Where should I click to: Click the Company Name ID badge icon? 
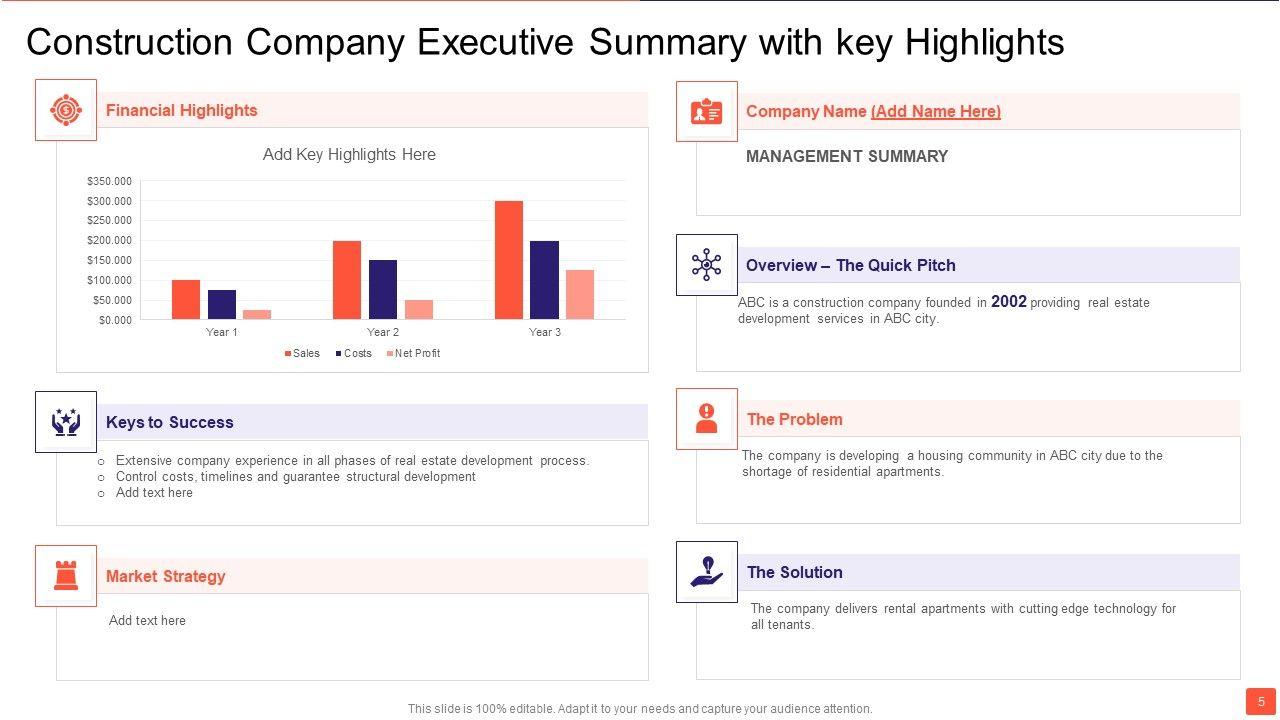coord(707,112)
